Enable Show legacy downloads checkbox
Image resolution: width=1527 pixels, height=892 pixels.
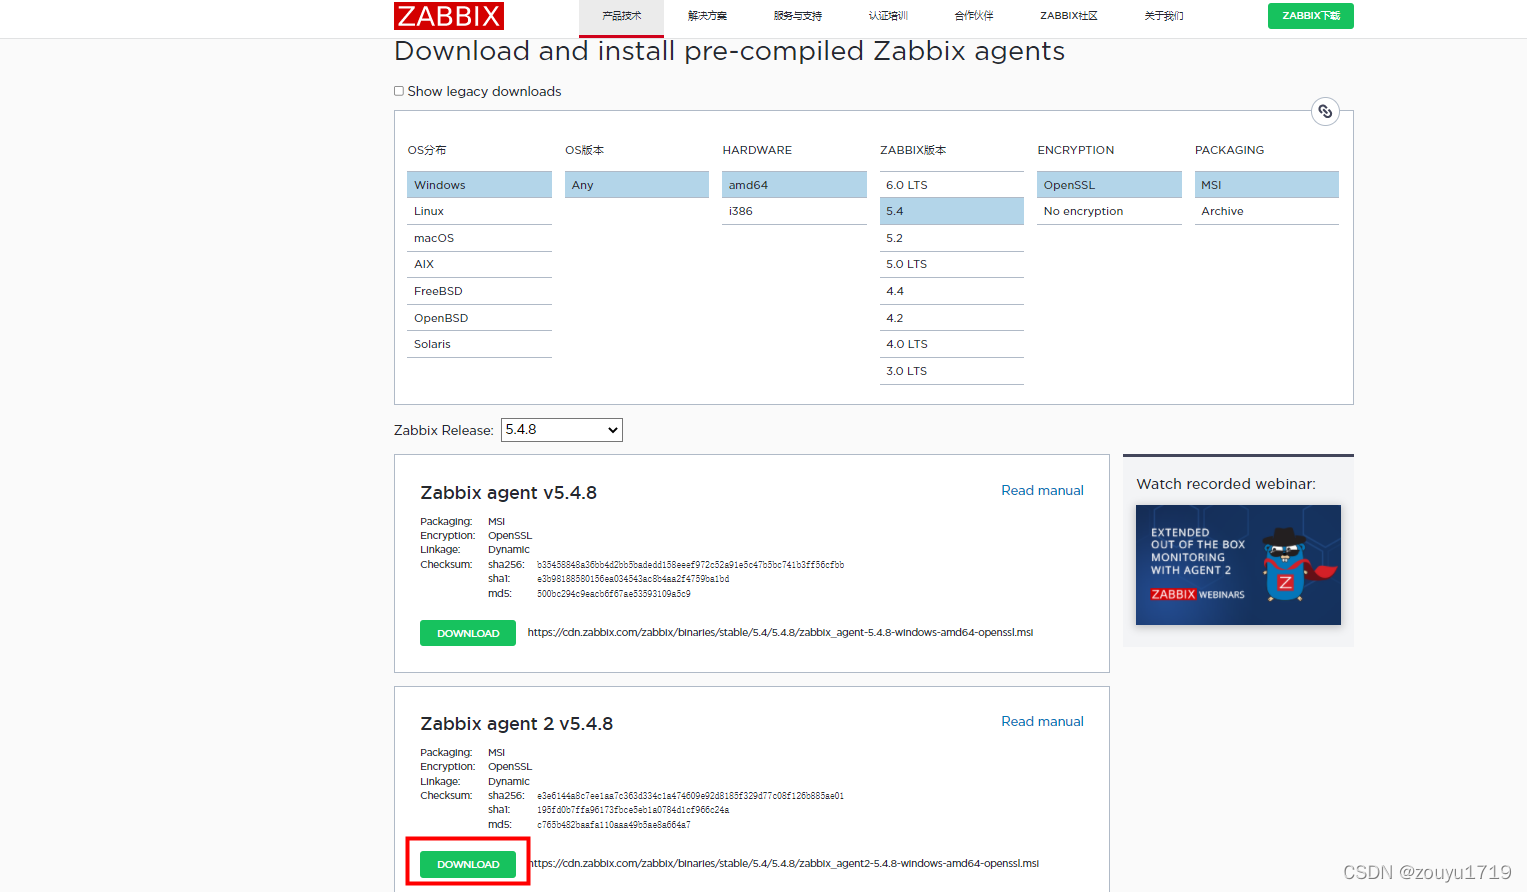(399, 91)
